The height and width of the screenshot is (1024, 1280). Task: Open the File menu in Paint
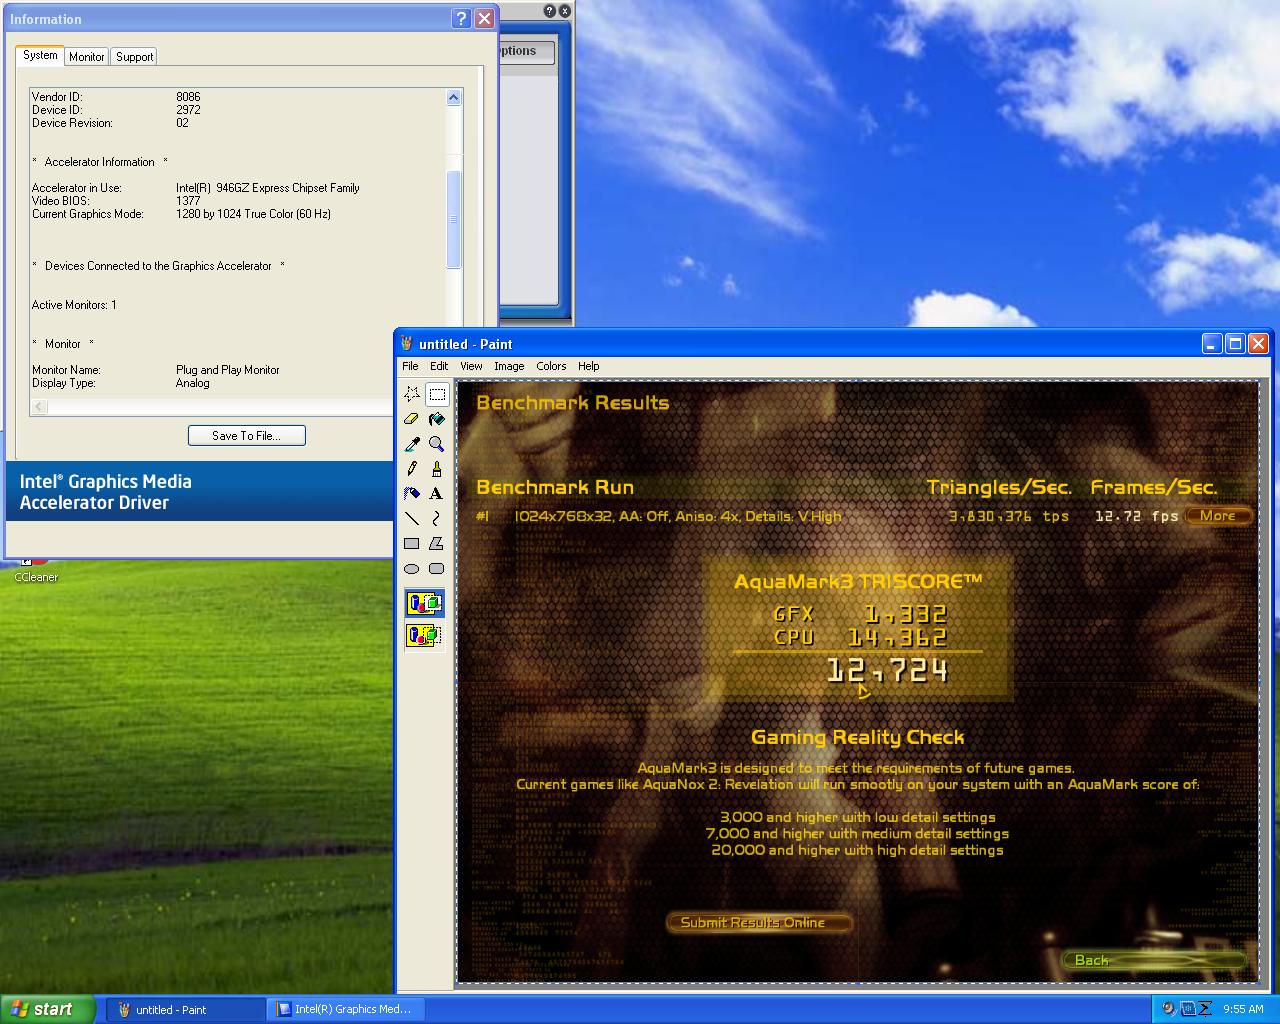coord(410,366)
